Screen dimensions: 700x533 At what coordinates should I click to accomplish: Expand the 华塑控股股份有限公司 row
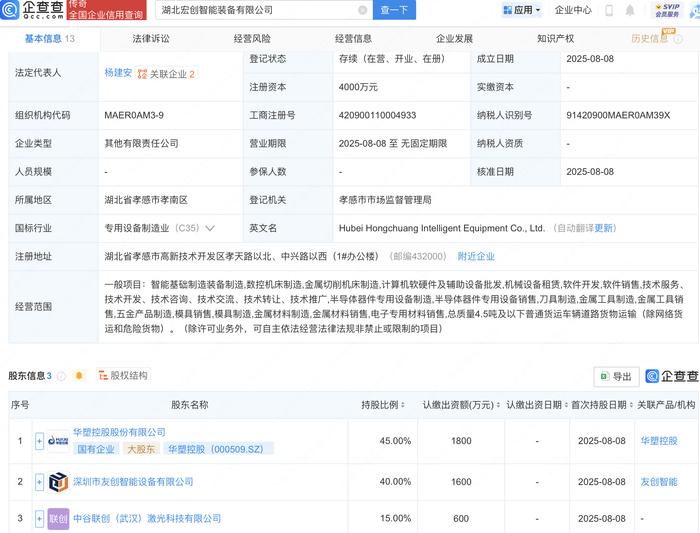coord(39,441)
